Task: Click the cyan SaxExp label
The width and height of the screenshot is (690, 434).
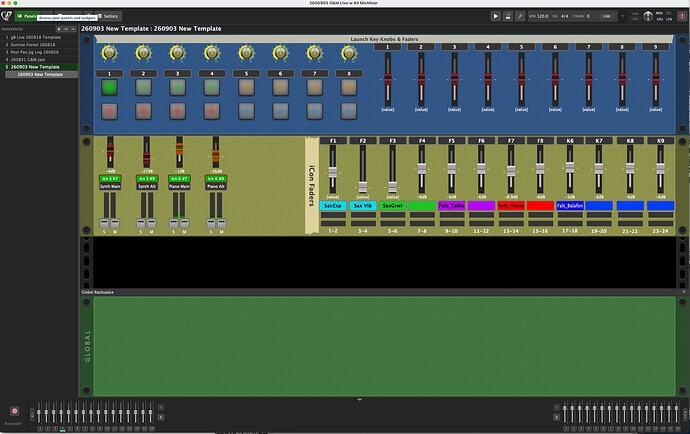Action: click(333, 206)
